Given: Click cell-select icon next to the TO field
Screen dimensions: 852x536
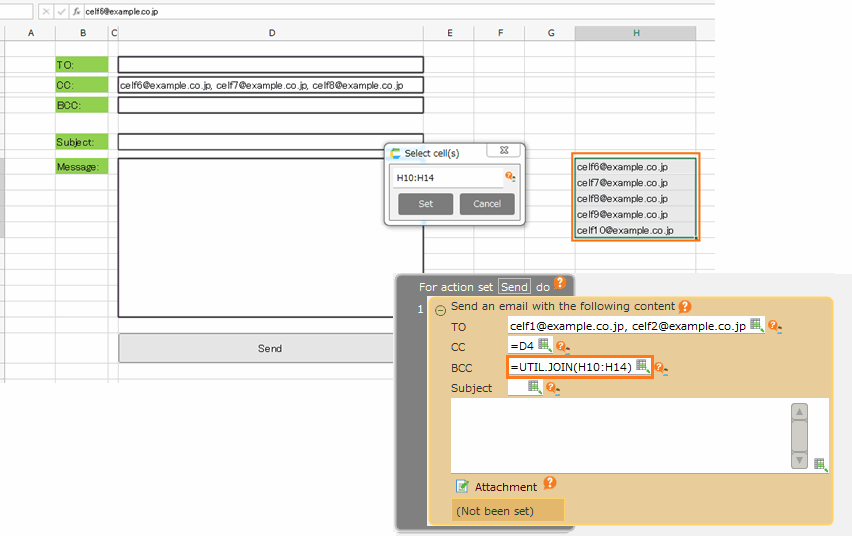Looking at the screenshot, I should tap(756, 325).
